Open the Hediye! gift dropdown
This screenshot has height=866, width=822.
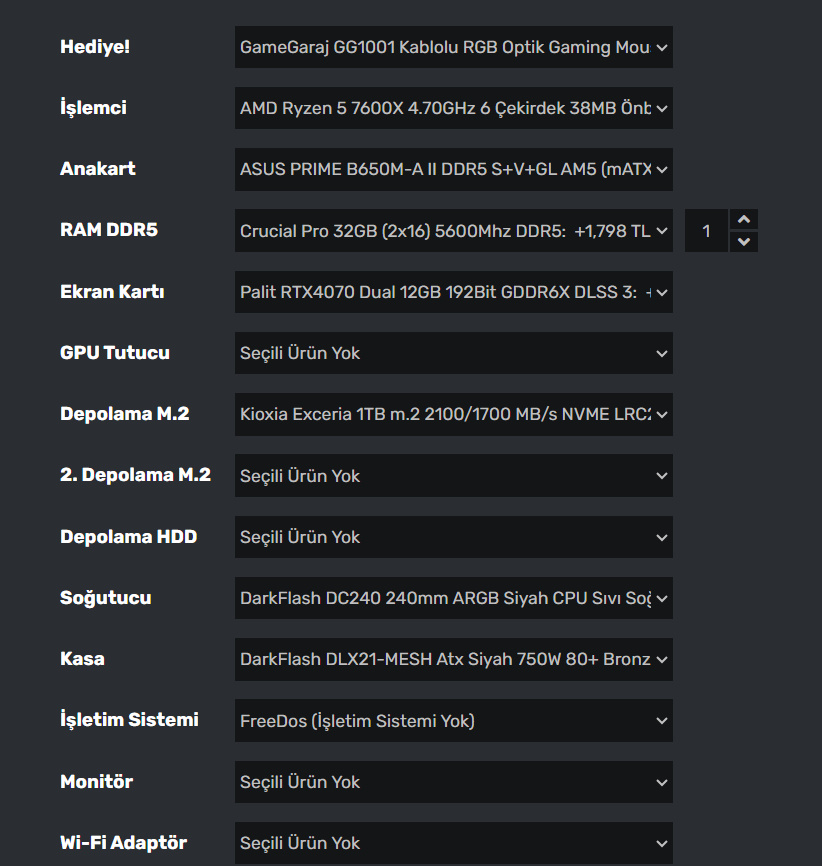(x=453, y=47)
